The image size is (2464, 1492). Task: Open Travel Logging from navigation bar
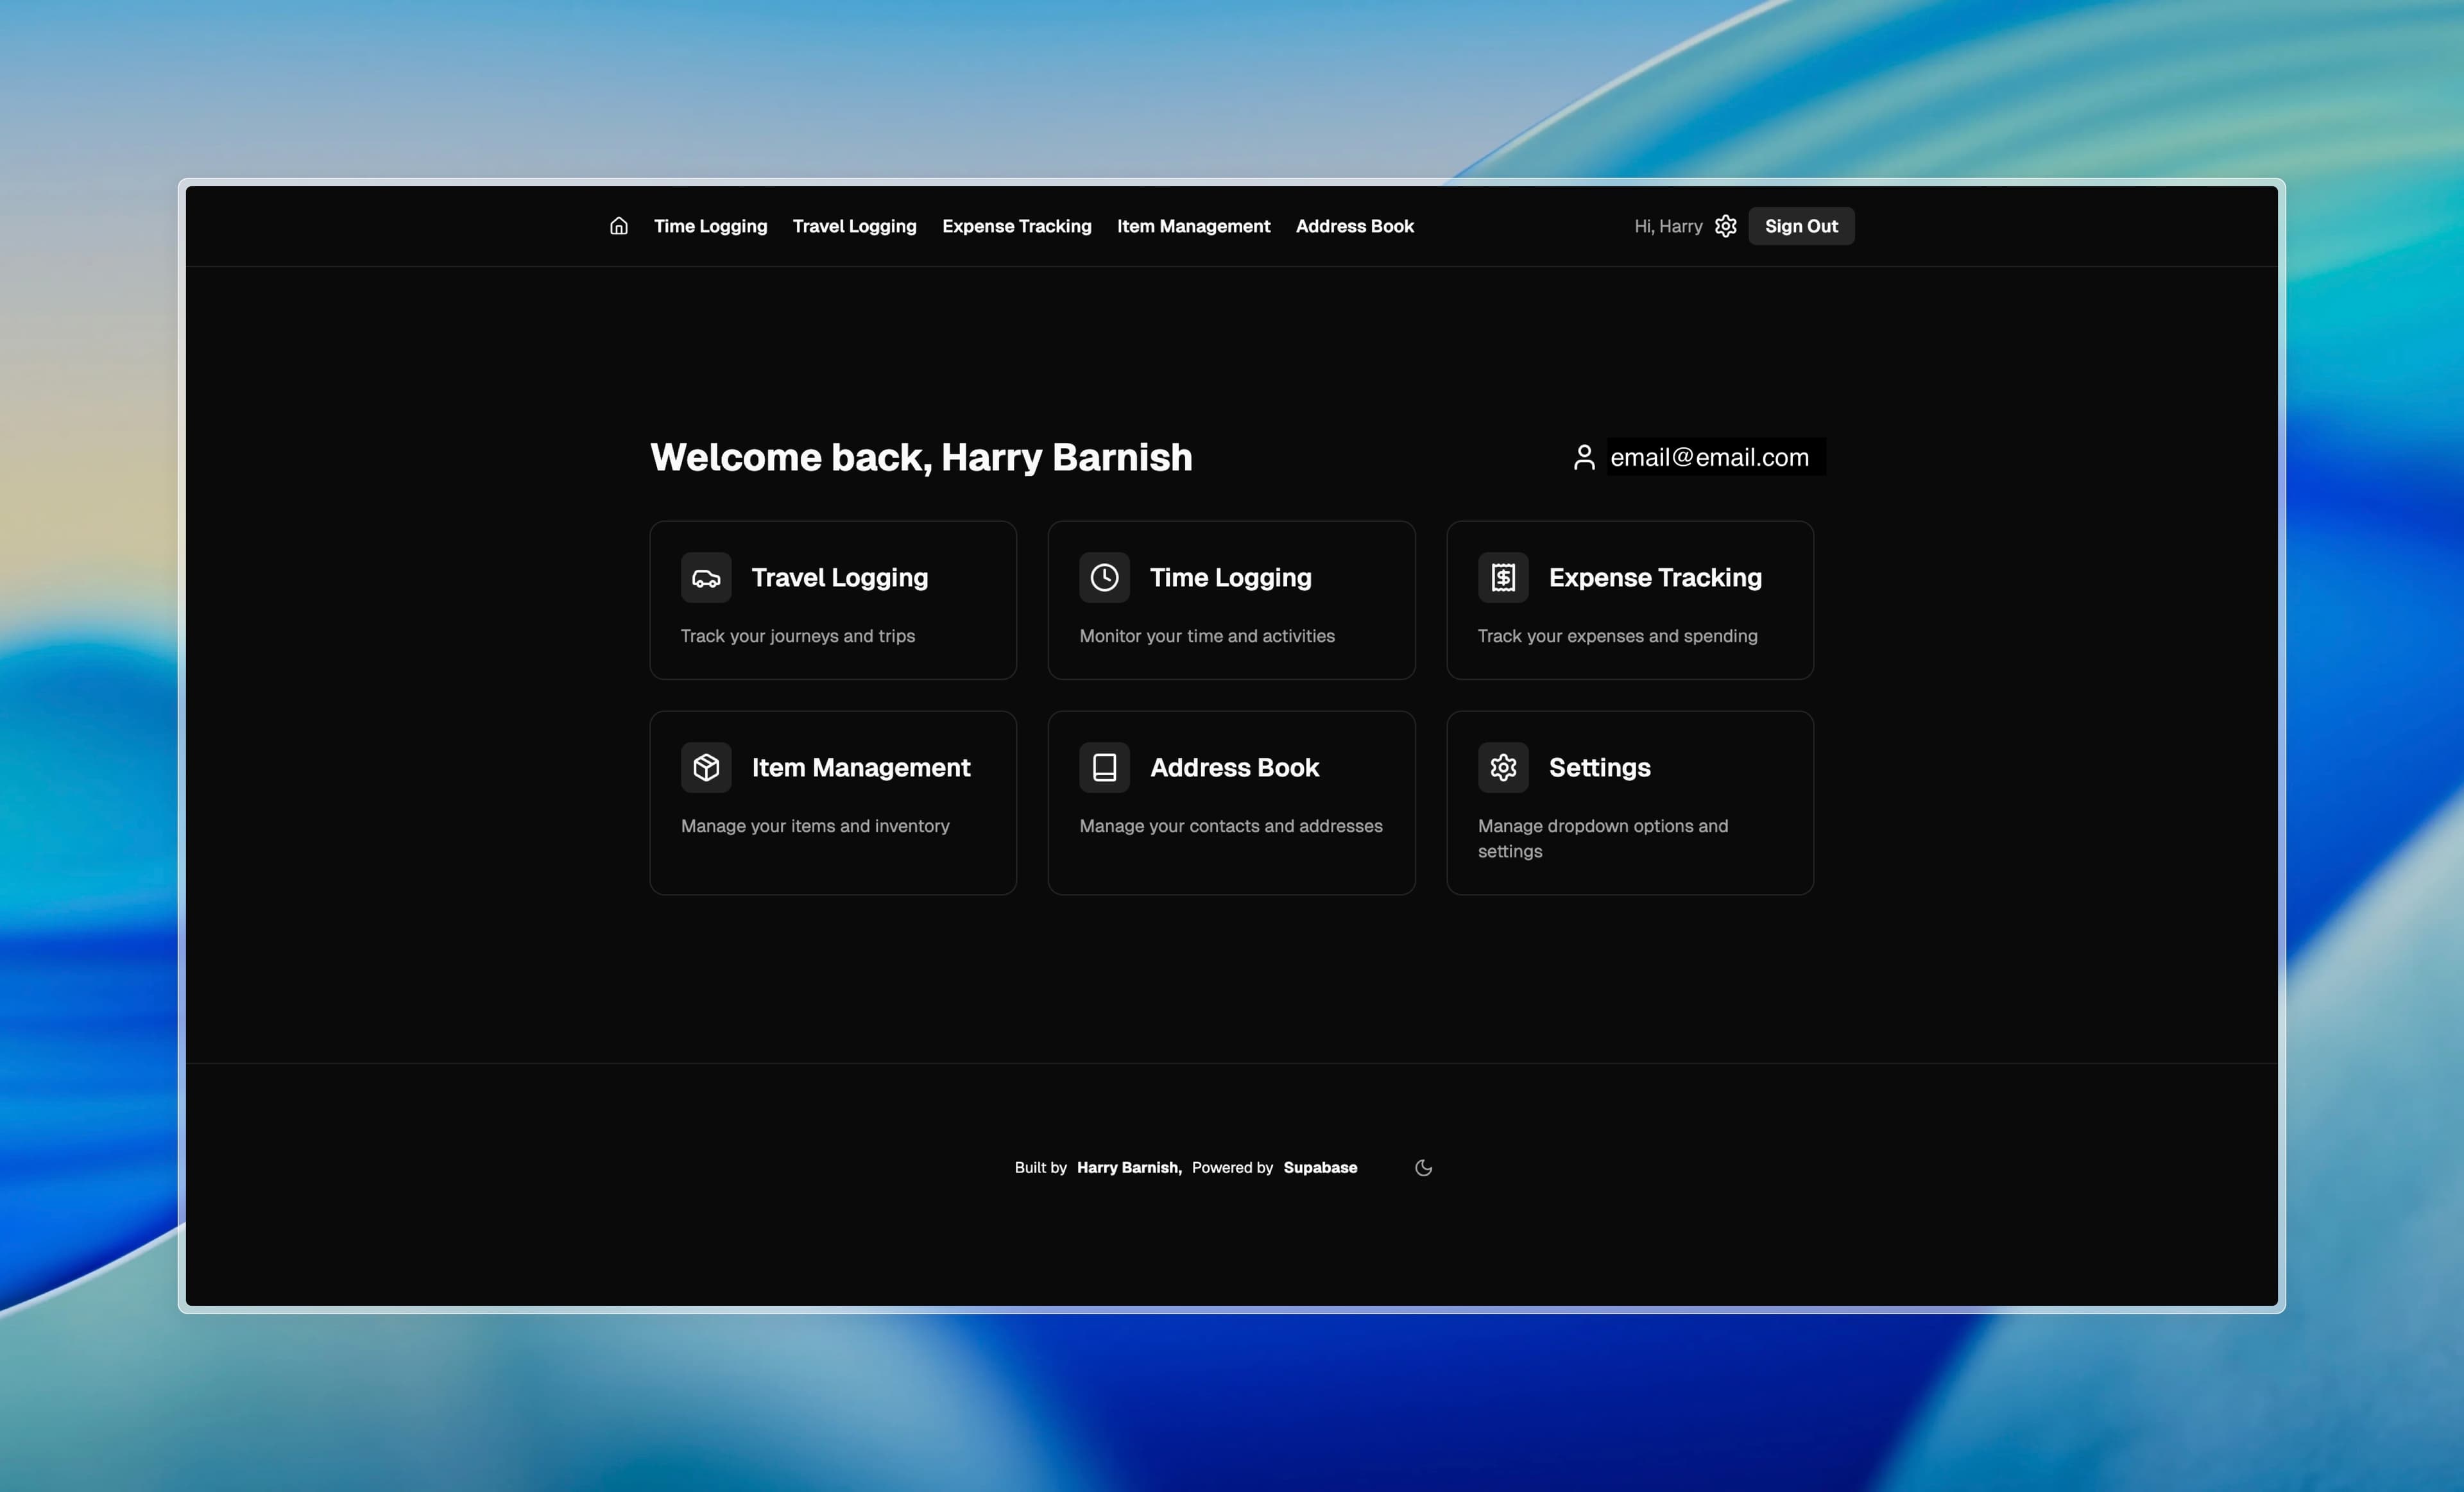pos(854,226)
